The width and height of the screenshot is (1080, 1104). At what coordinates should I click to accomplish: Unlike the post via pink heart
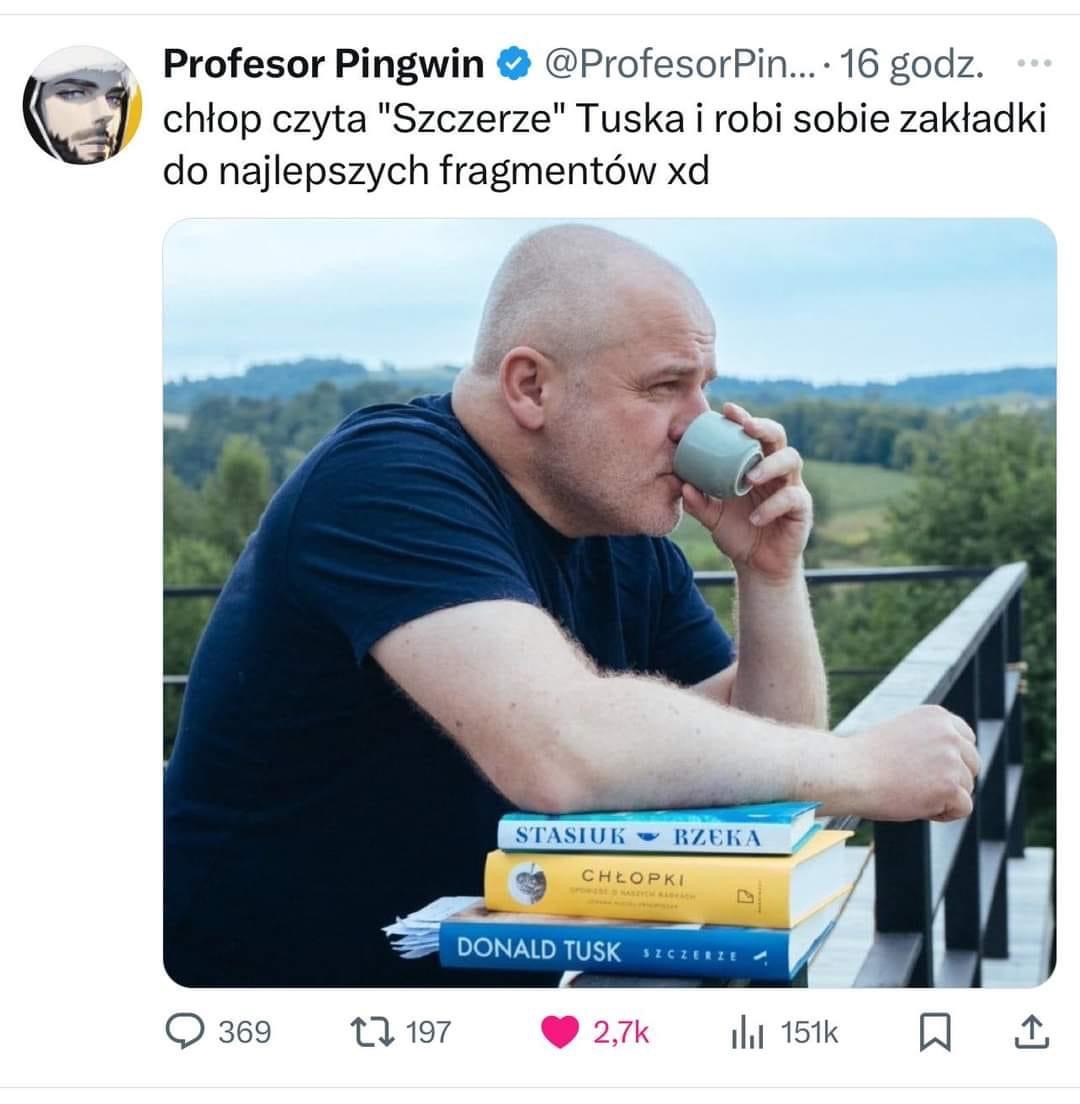(560, 1032)
